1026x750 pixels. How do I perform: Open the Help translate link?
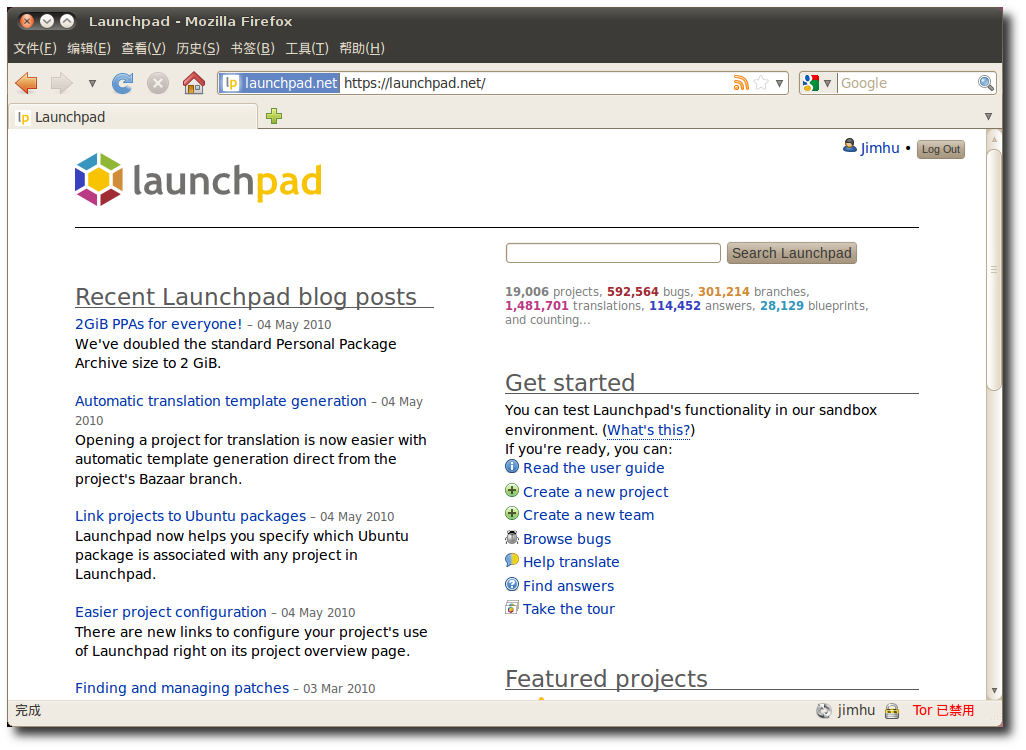[571, 562]
